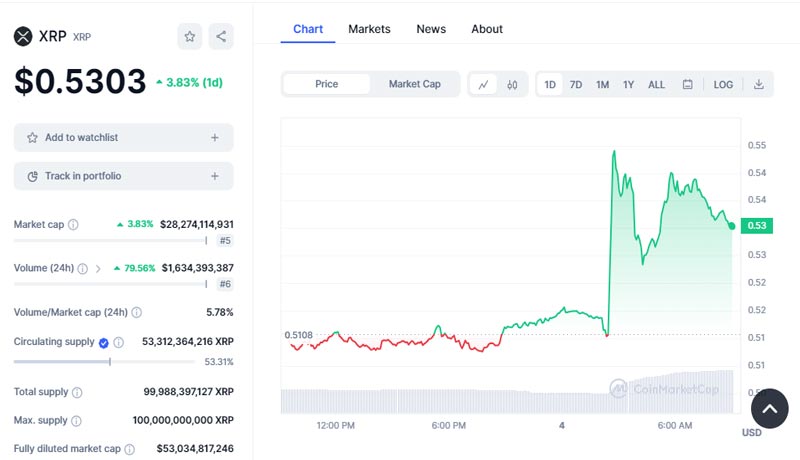Screen dimensions: 800x460
Task: Click the 12:00 PM time axis label
Action: tap(336, 425)
